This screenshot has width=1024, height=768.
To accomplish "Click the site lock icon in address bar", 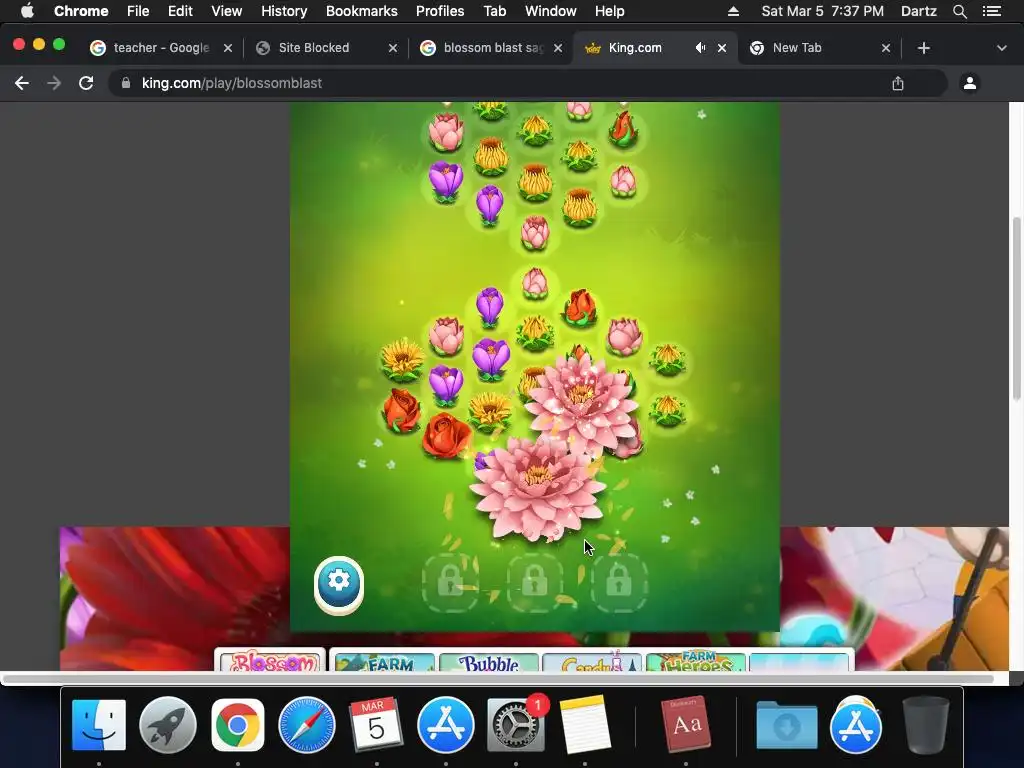I will 127,83.
